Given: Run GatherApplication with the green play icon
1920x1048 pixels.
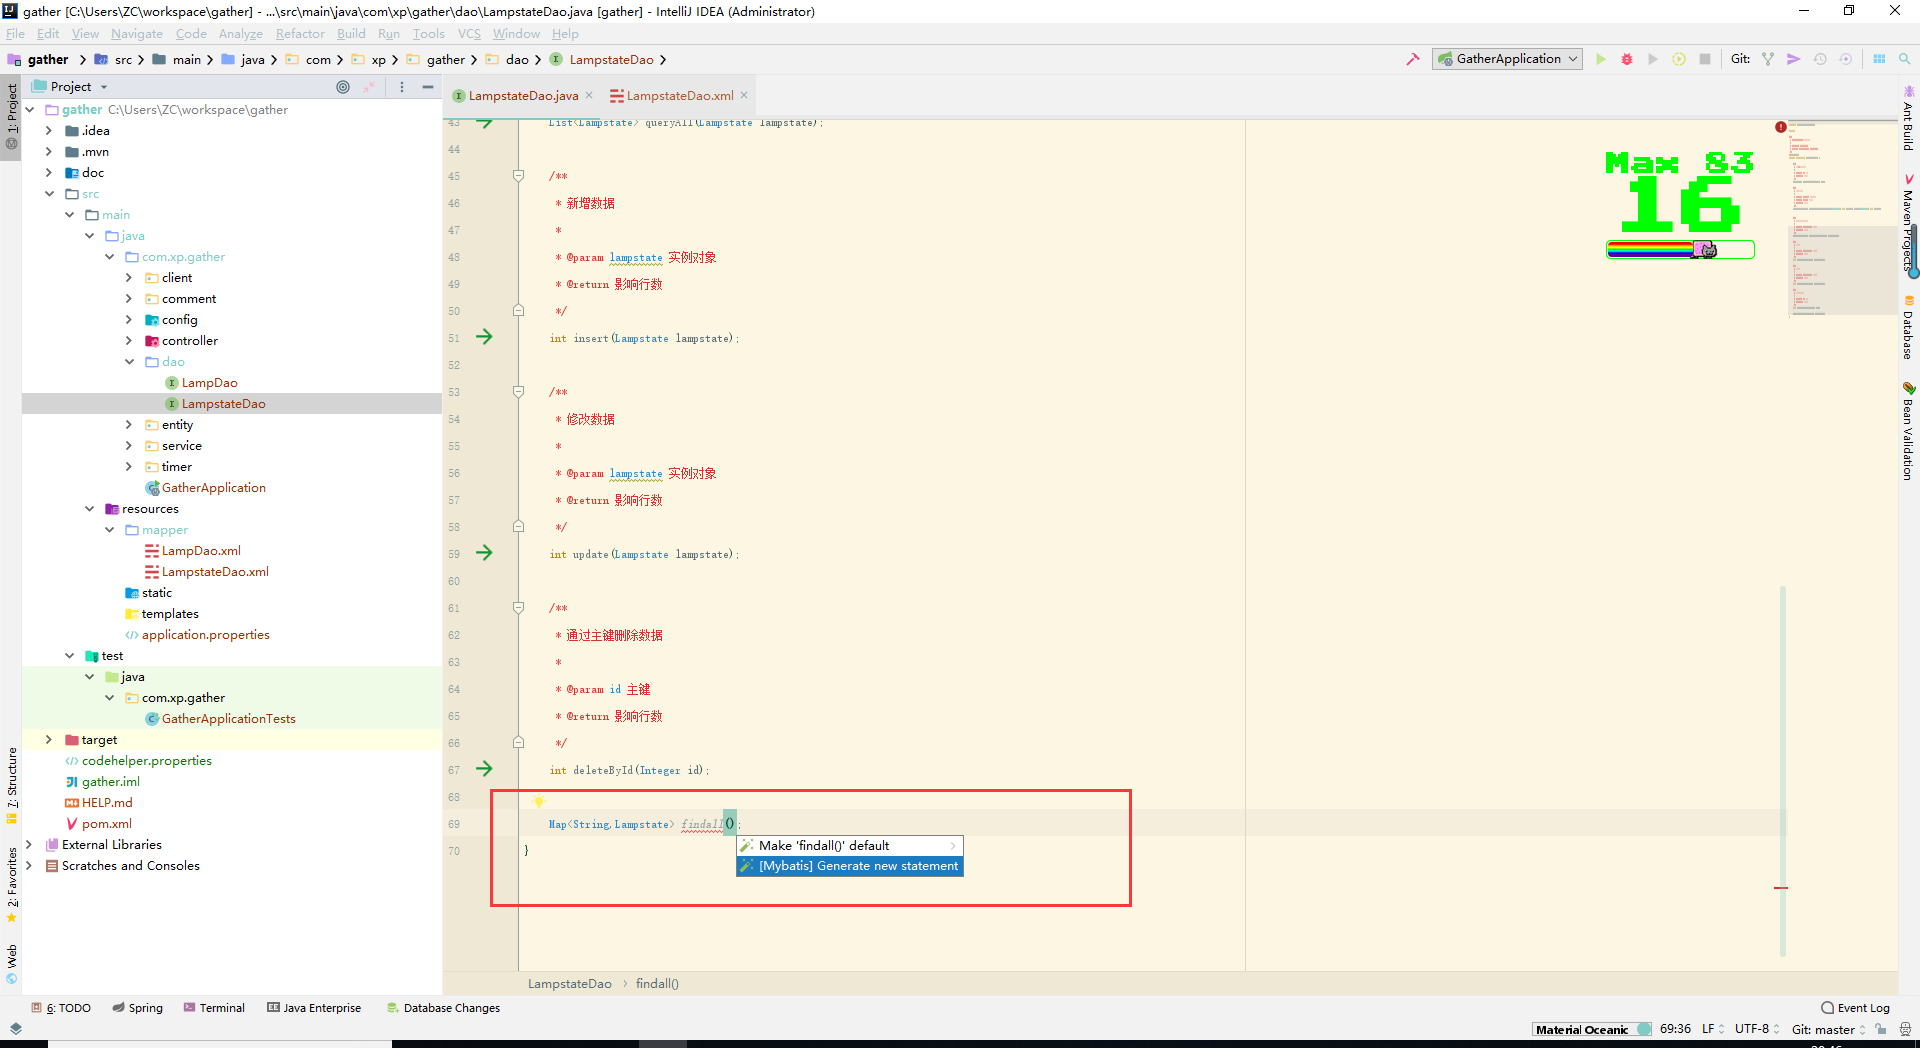Looking at the screenshot, I should pos(1601,59).
